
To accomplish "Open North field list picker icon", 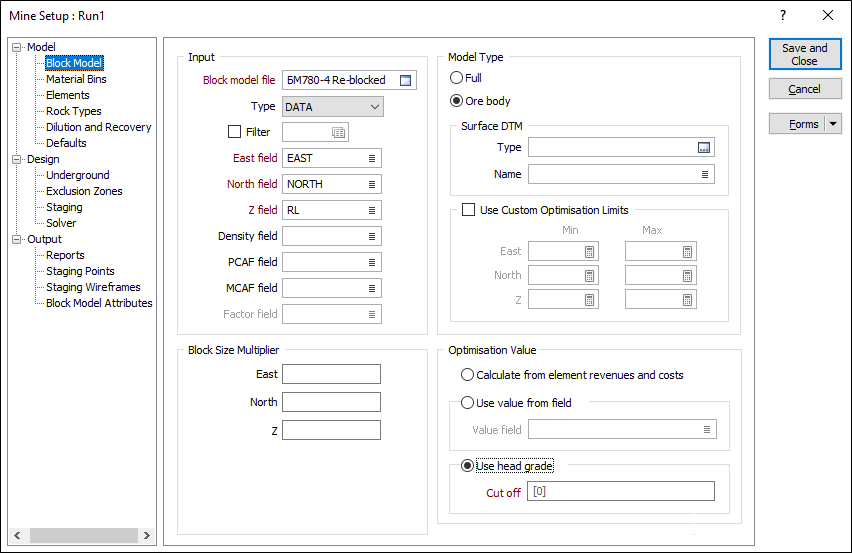I will [372, 184].
